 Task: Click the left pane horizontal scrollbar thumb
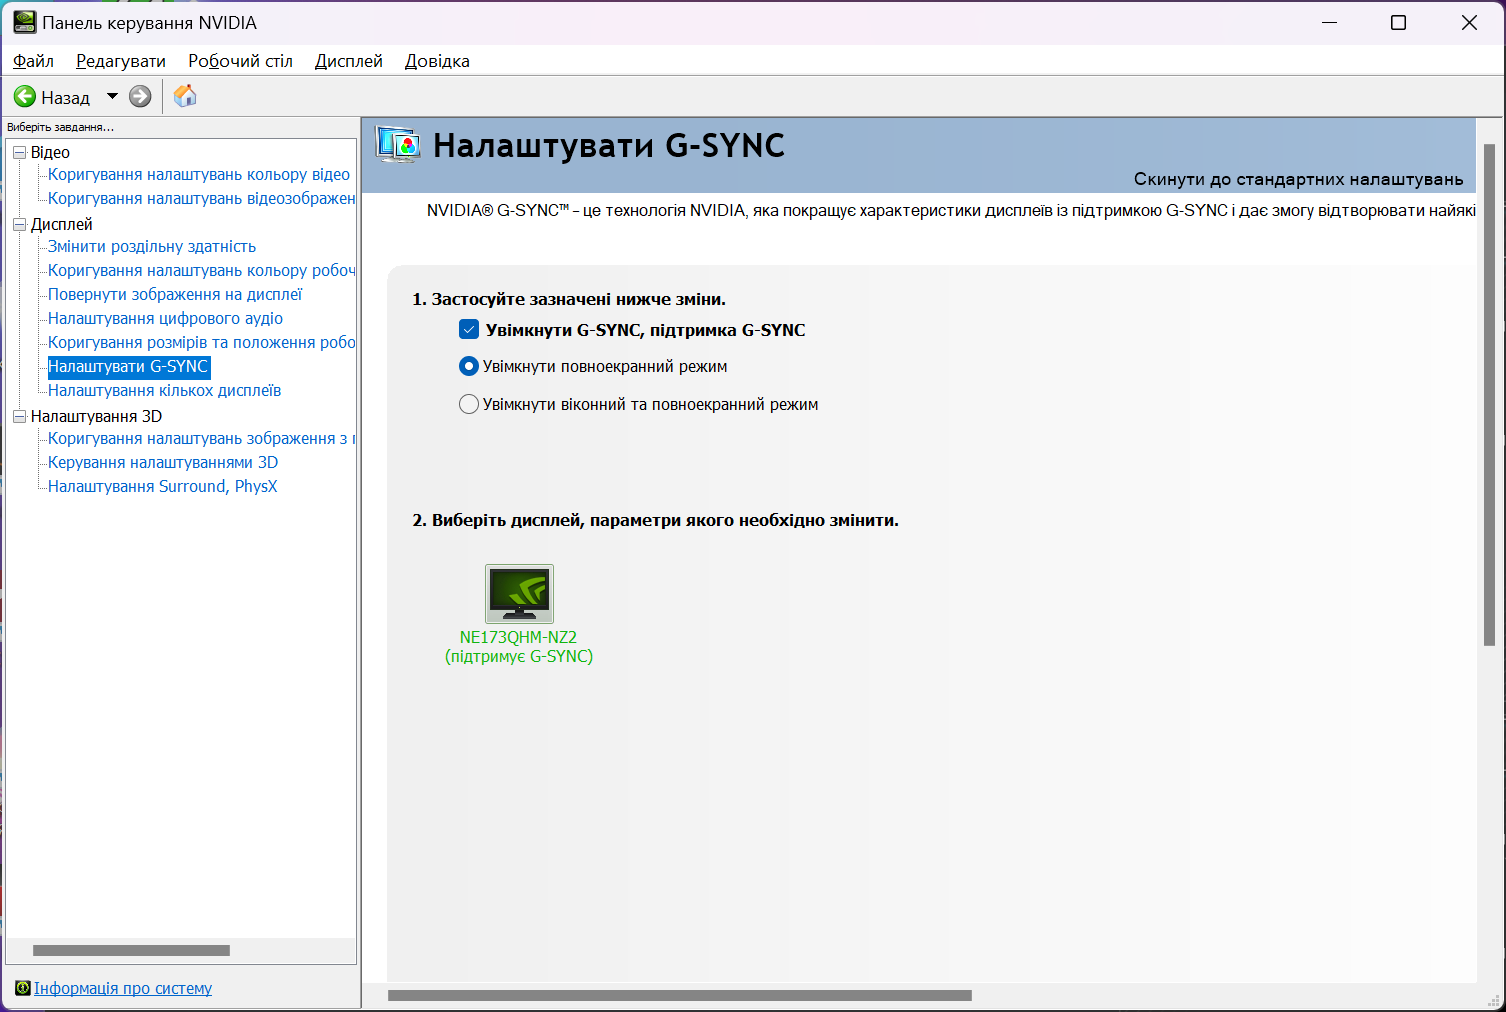click(131, 950)
